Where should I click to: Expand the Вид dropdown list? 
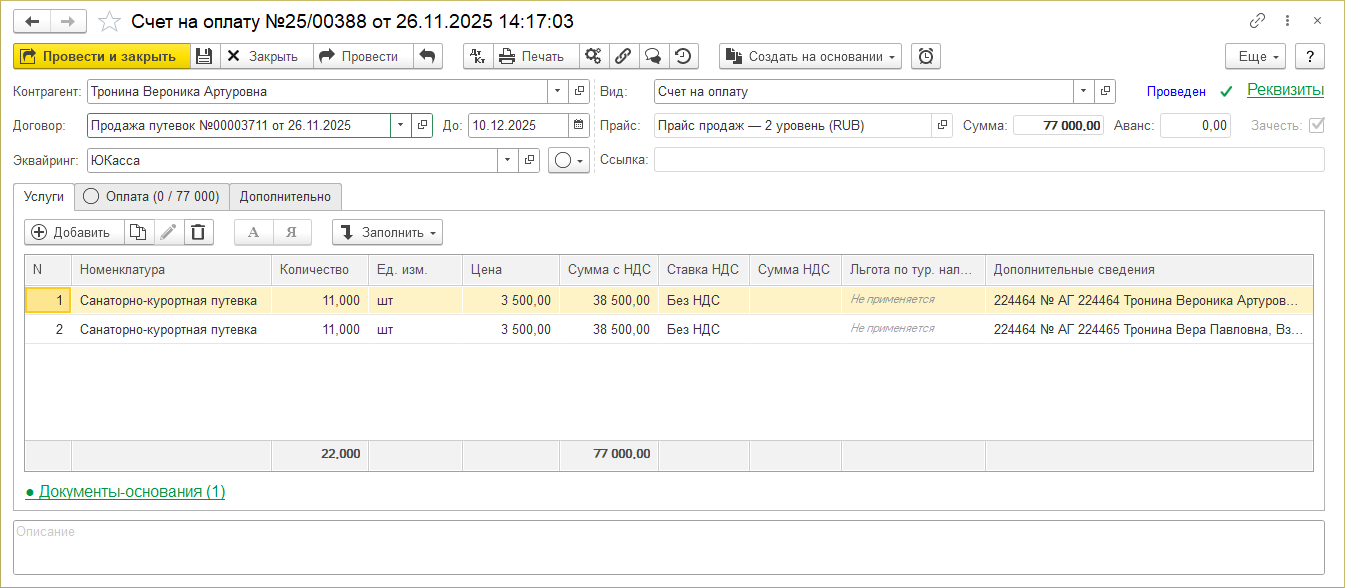pos(1083,91)
